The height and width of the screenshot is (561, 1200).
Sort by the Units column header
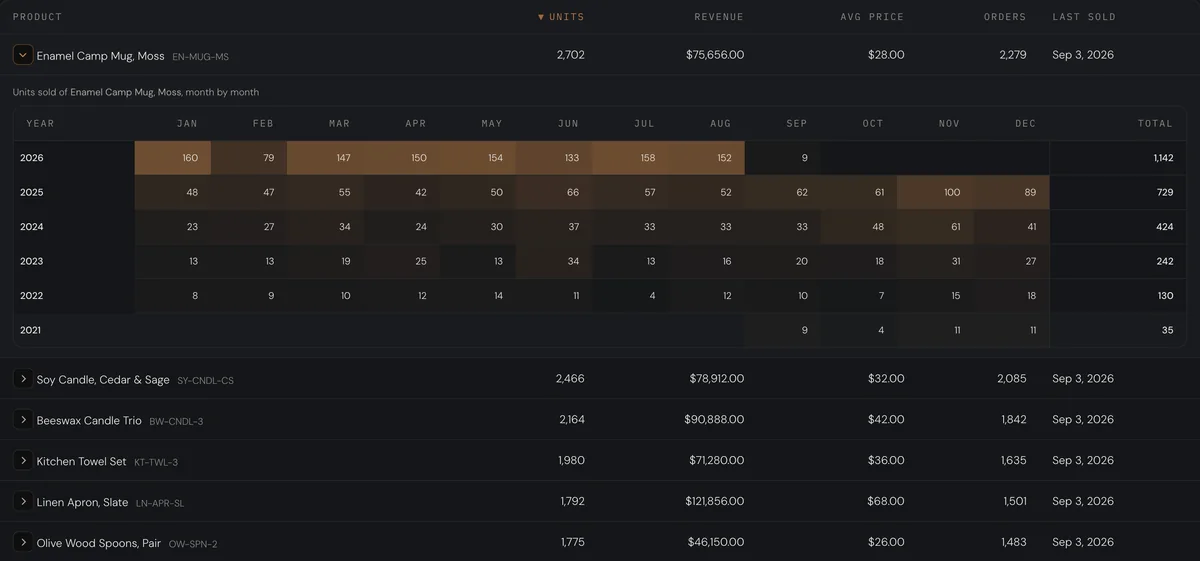pos(561,17)
